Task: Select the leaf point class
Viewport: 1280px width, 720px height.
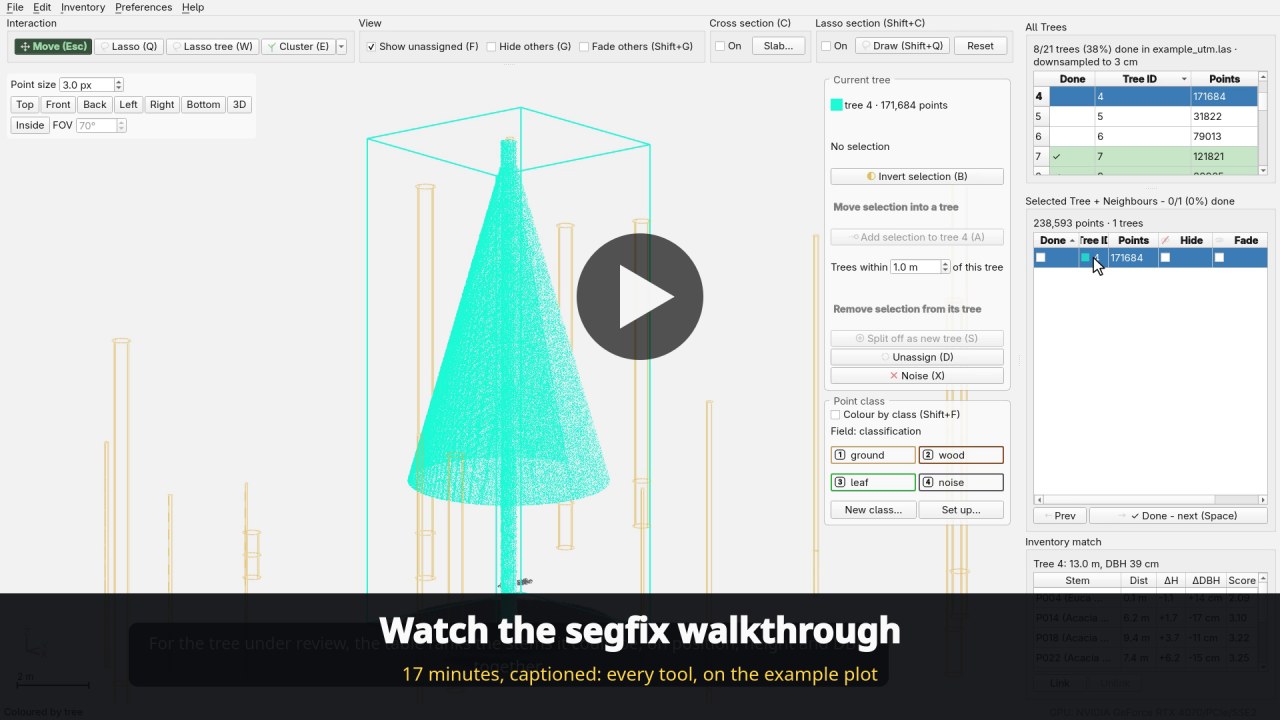Action: tap(873, 482)
